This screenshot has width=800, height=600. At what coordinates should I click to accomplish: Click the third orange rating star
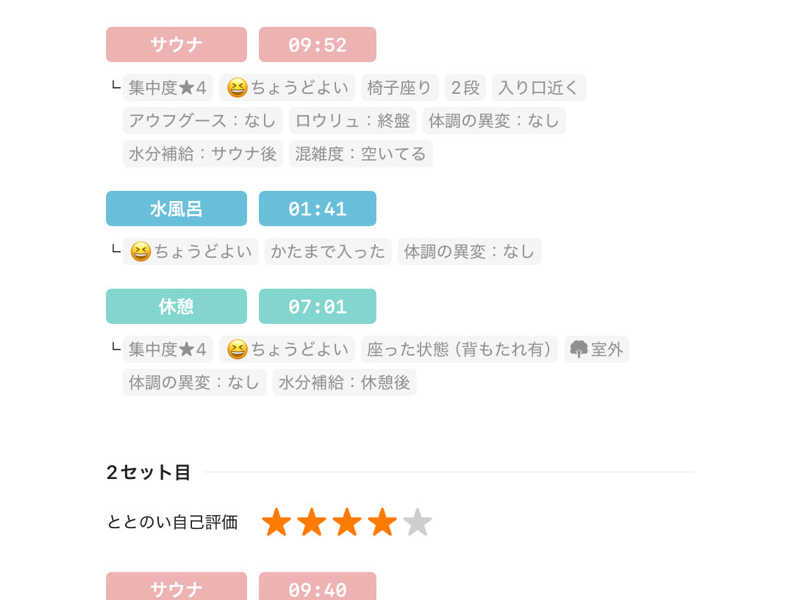(347, 522)
